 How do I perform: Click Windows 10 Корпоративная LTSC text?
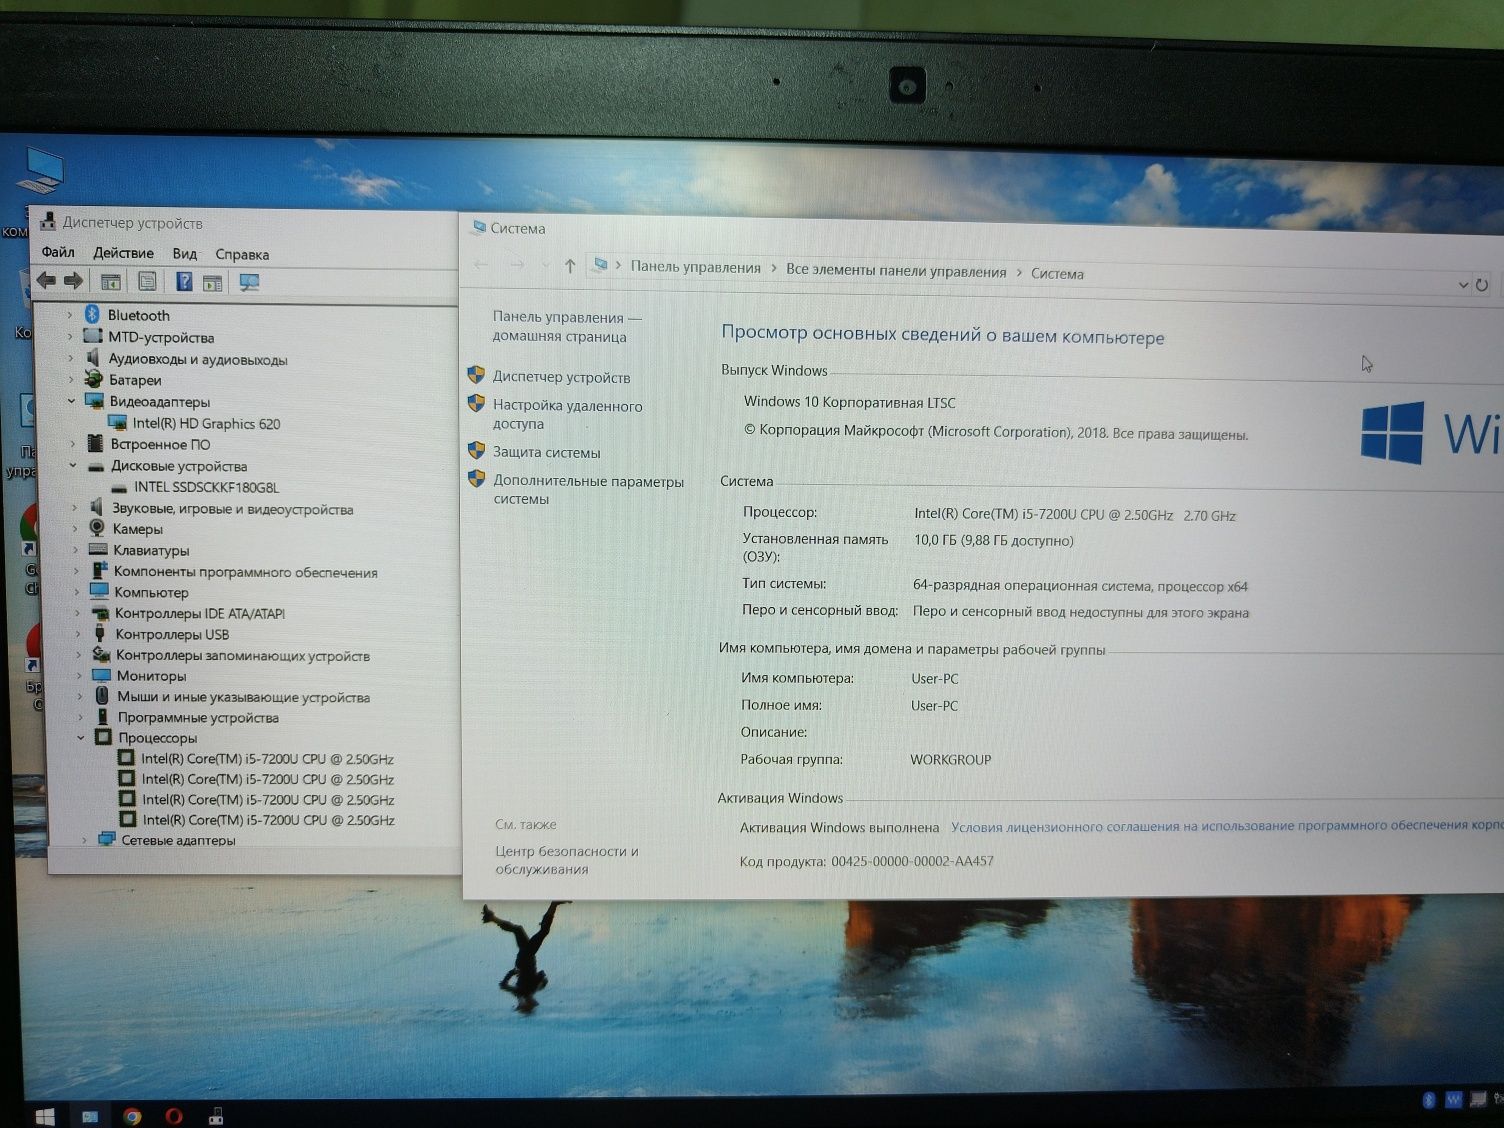point(850,402)
